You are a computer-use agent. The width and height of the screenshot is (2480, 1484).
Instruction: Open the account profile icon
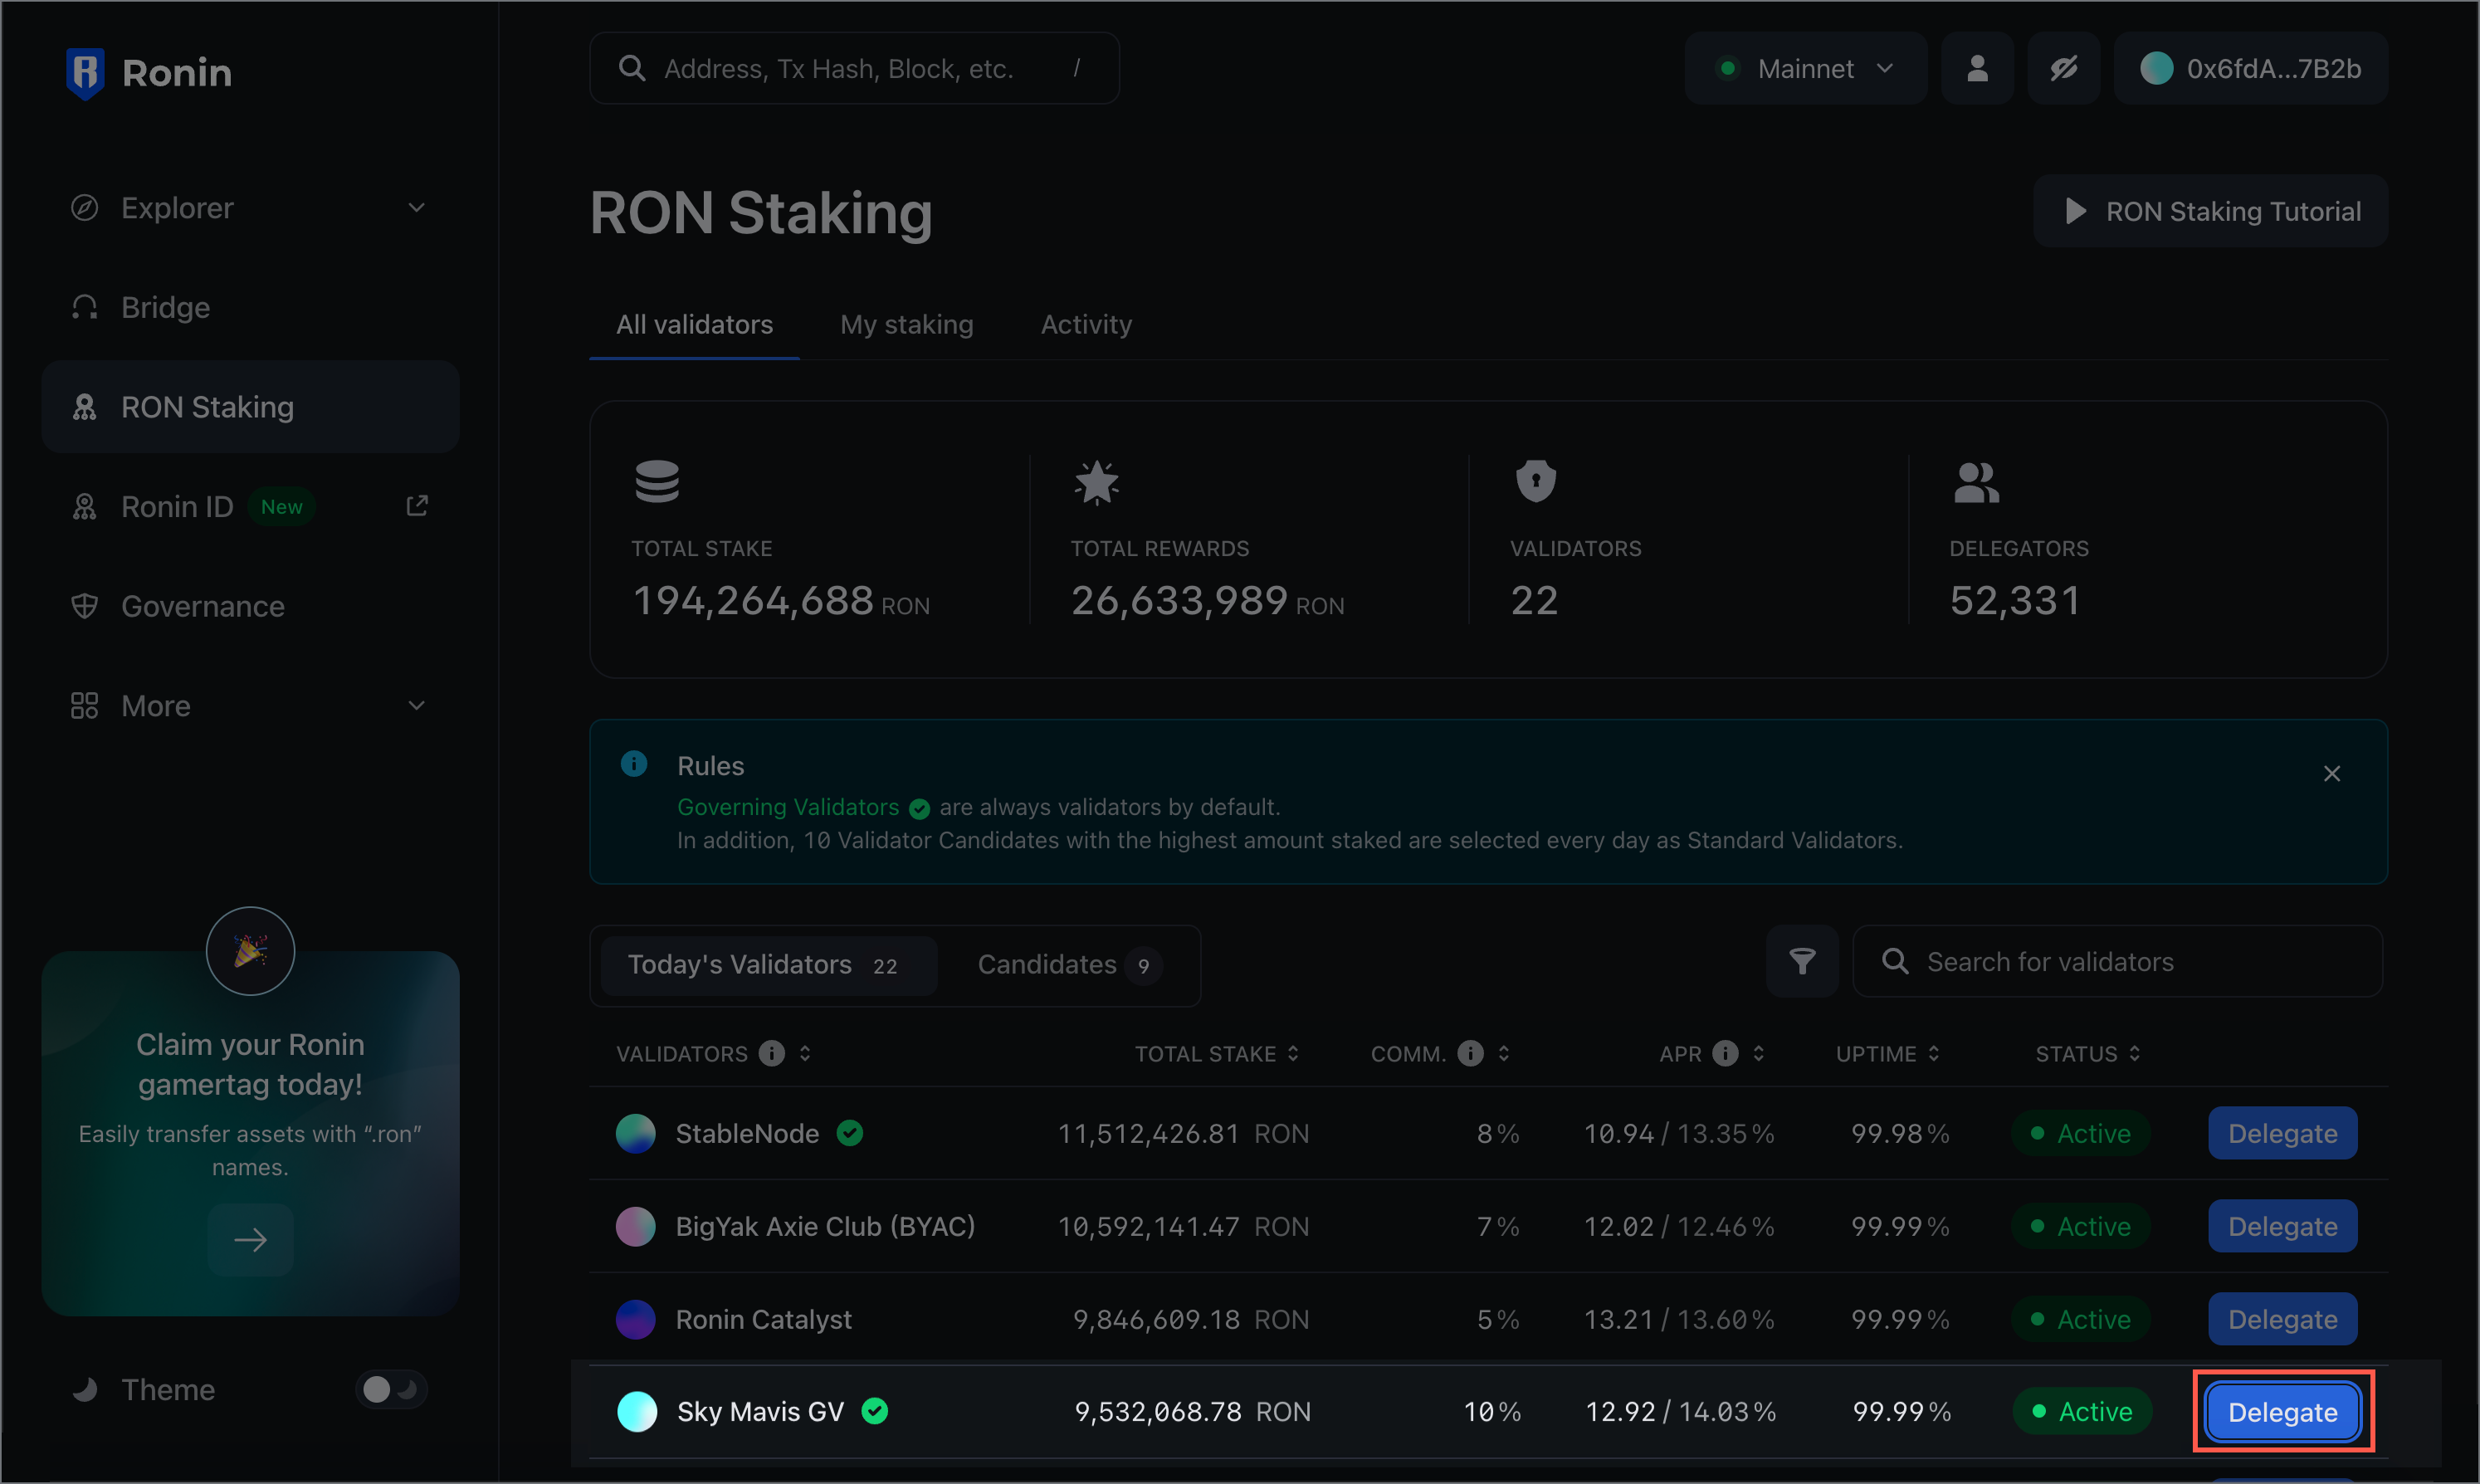coord(1976,68)
